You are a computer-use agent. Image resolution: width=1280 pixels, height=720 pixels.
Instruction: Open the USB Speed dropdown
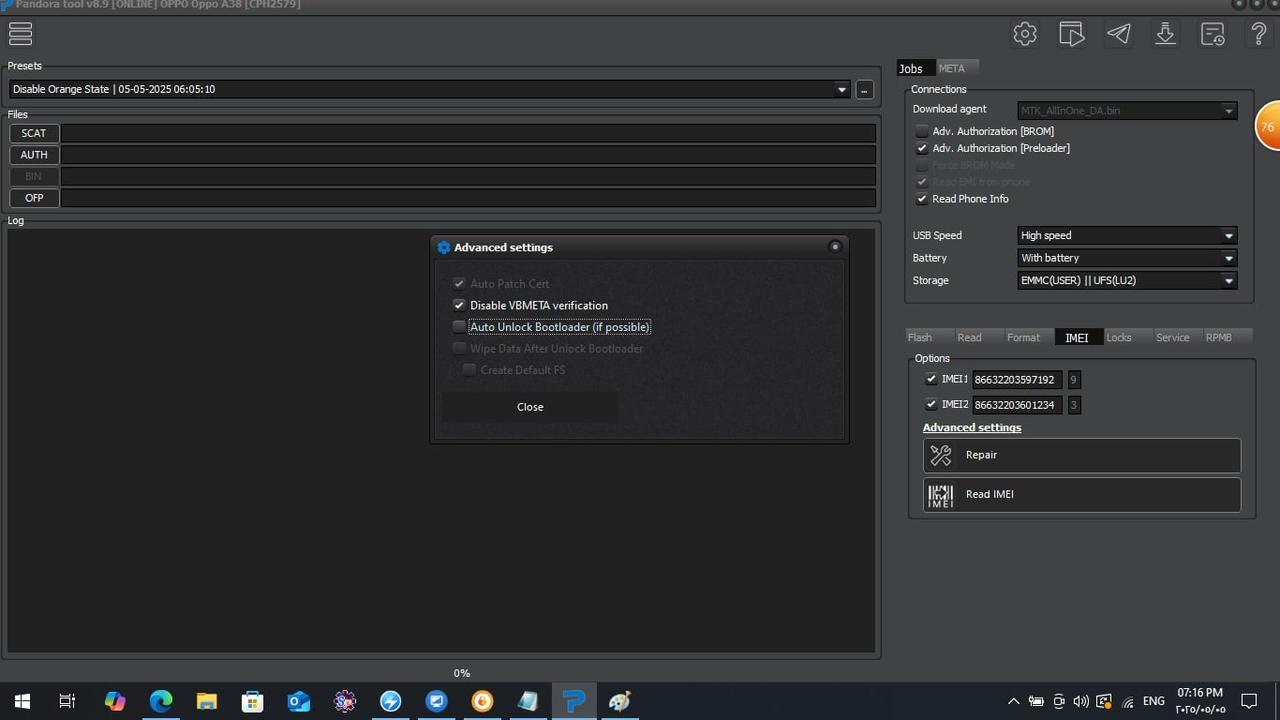[1127, 236]
